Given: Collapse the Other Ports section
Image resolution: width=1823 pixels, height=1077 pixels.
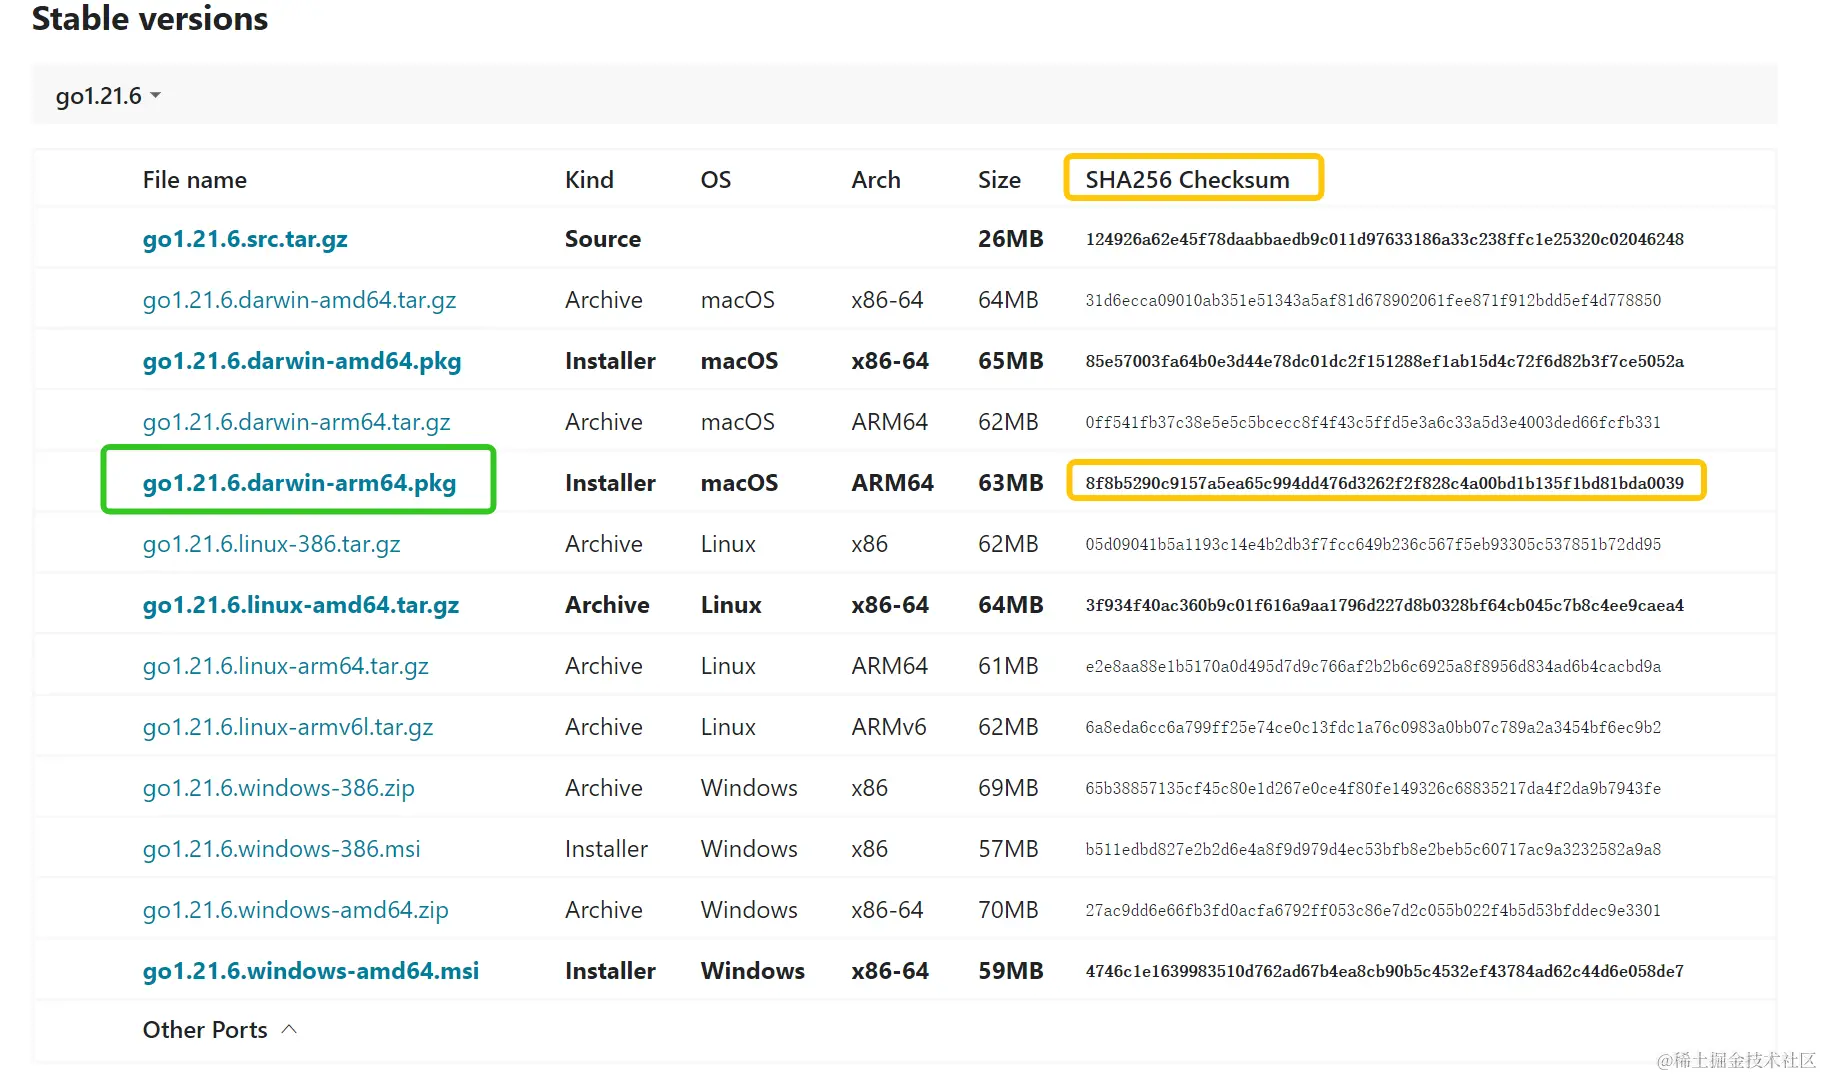Looking at the screenshot, I should tap(220, 1030).
